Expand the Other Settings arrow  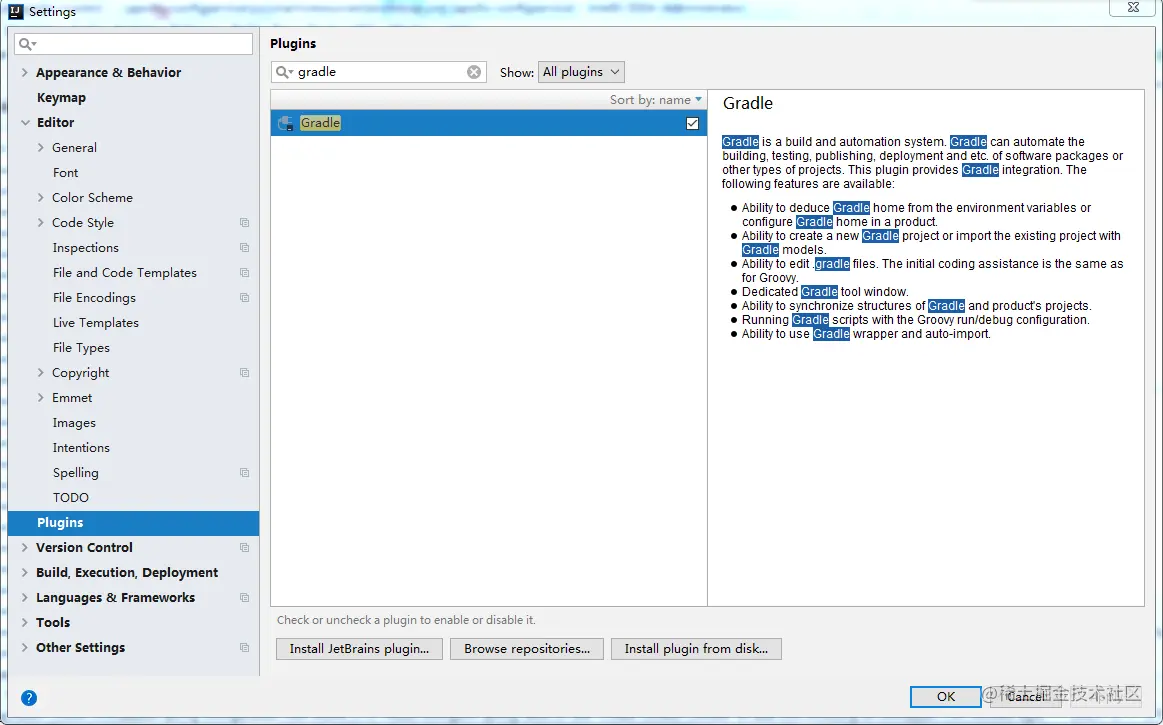tap(24, 648)
